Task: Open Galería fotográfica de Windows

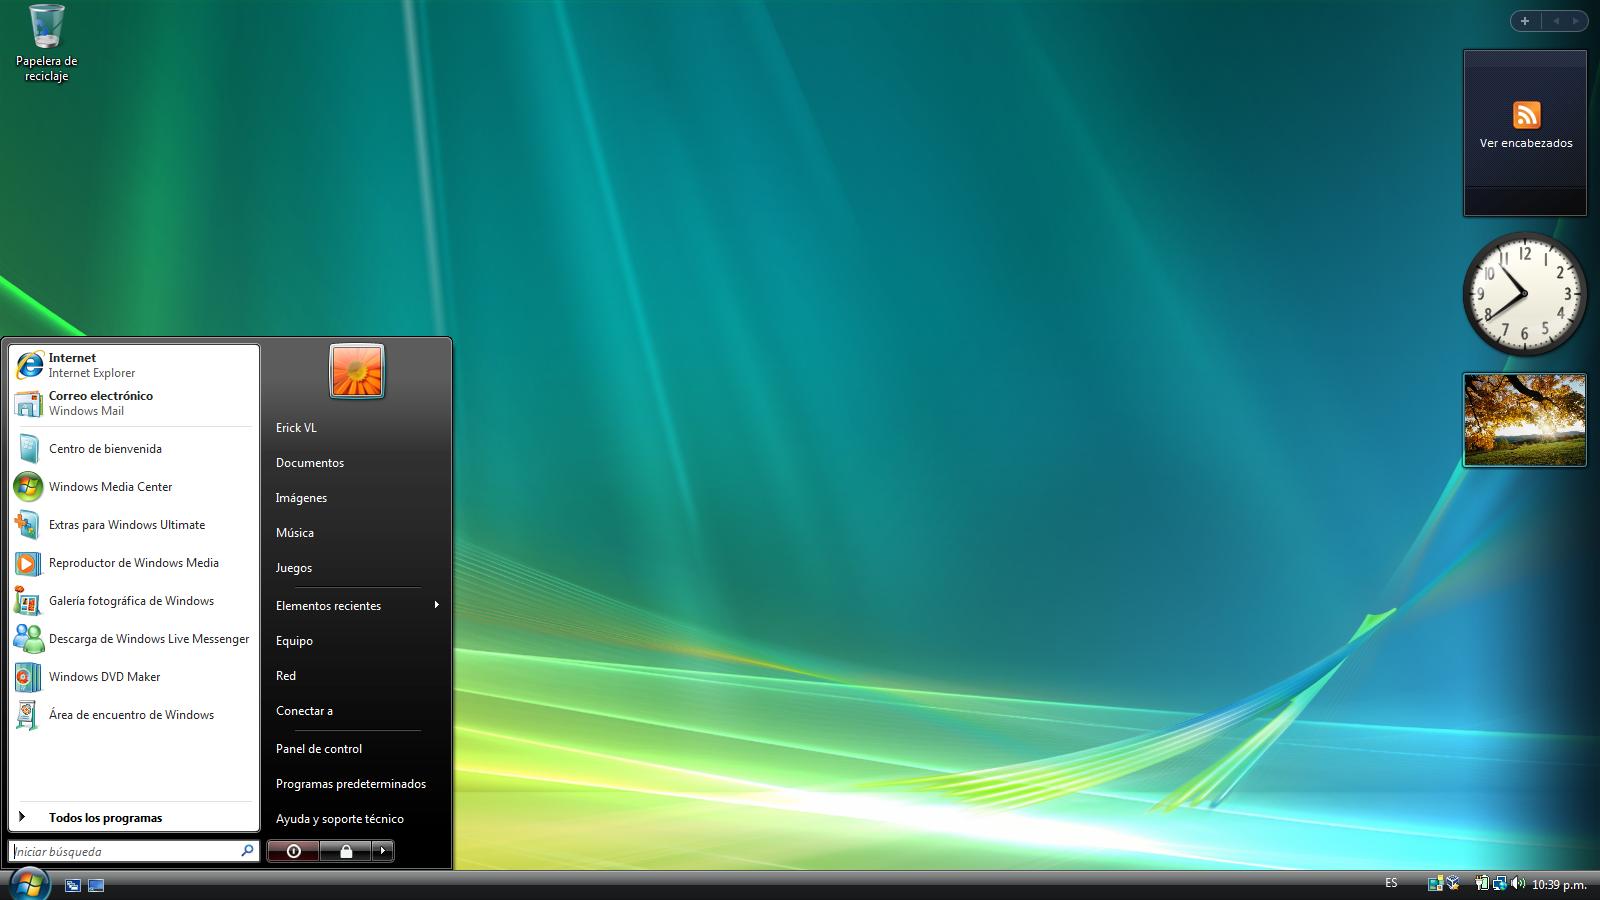Action: pyautogui.click(x=131, y=601)
